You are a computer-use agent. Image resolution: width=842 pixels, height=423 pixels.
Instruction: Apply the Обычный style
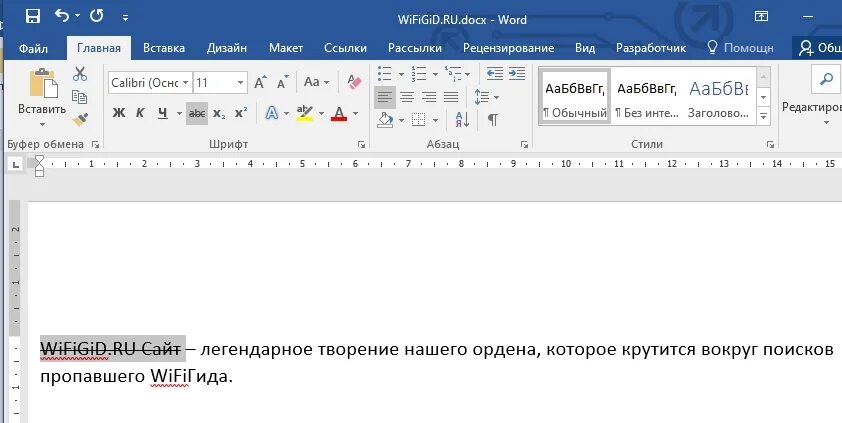click(575, 97)
